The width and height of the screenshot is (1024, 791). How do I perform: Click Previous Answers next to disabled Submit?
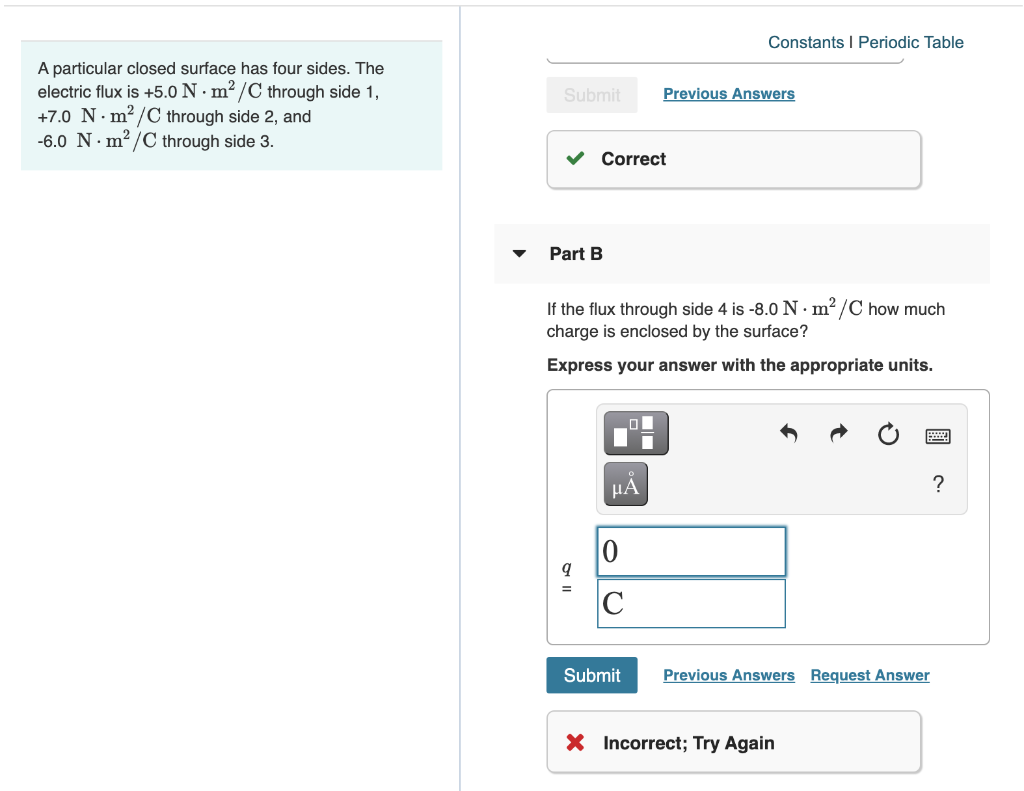point(728,93)
